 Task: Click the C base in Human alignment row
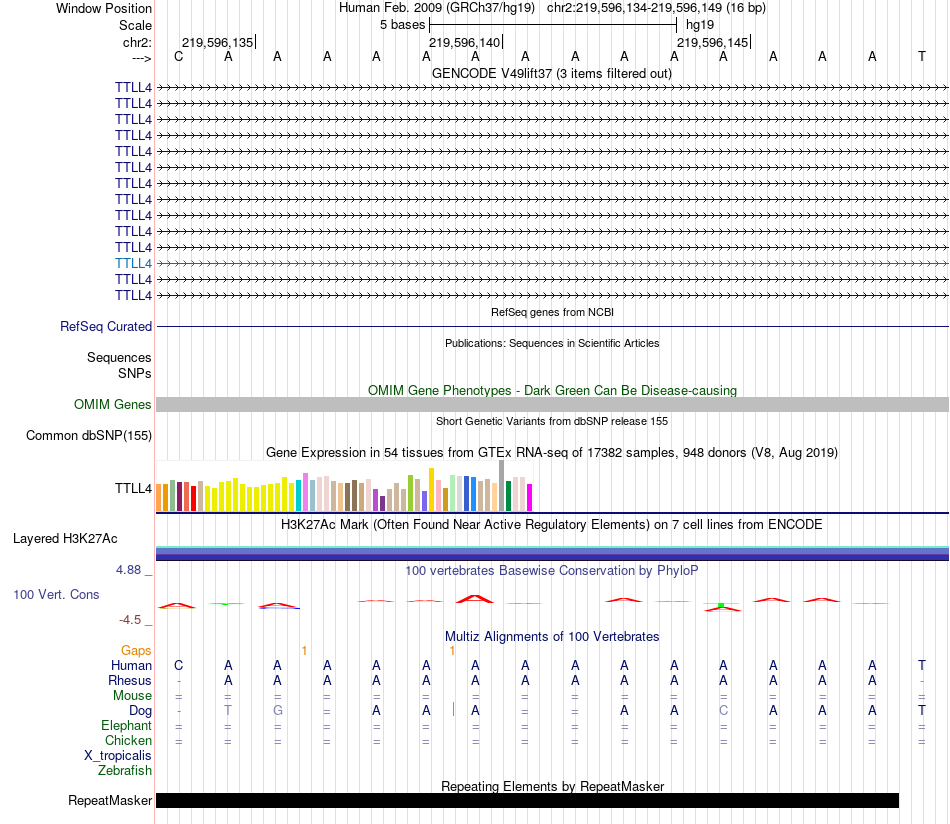point(178,665)
